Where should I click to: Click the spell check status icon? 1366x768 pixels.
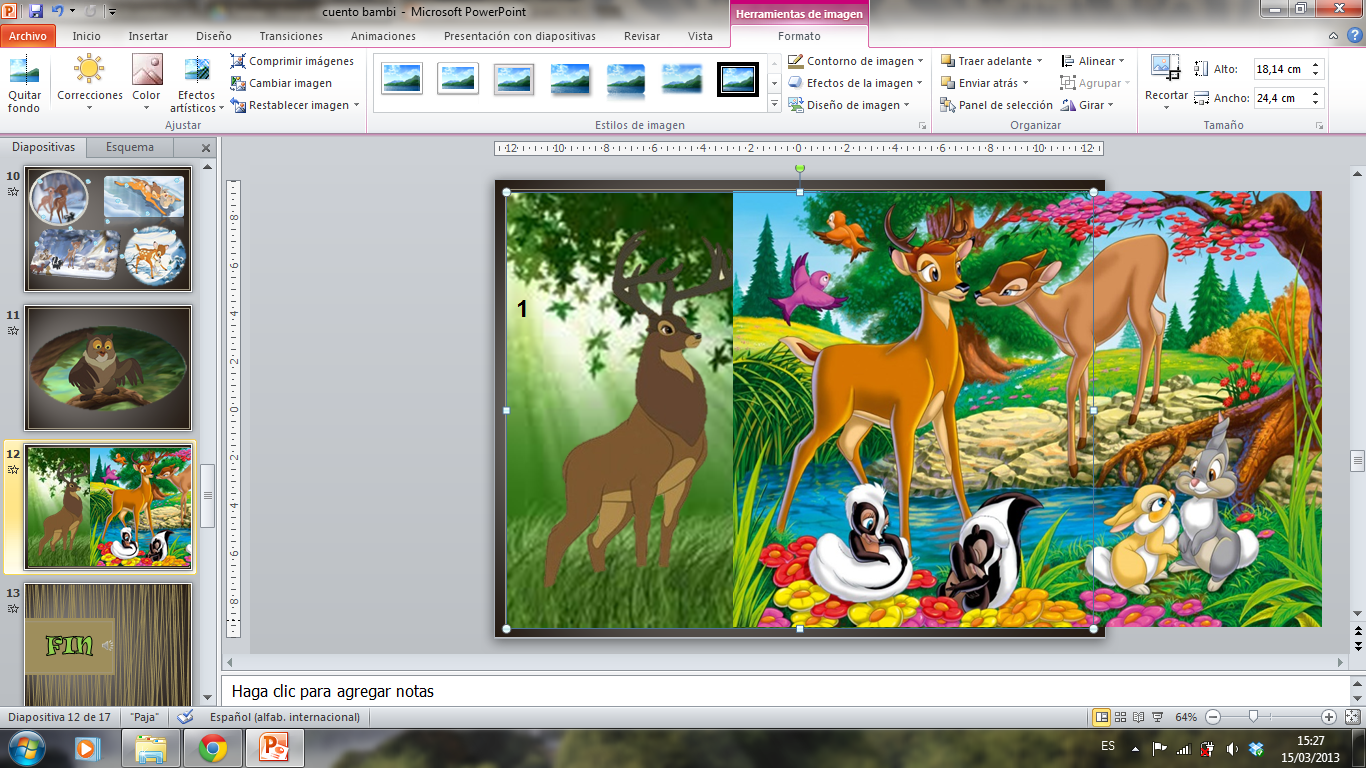(186, 717)
